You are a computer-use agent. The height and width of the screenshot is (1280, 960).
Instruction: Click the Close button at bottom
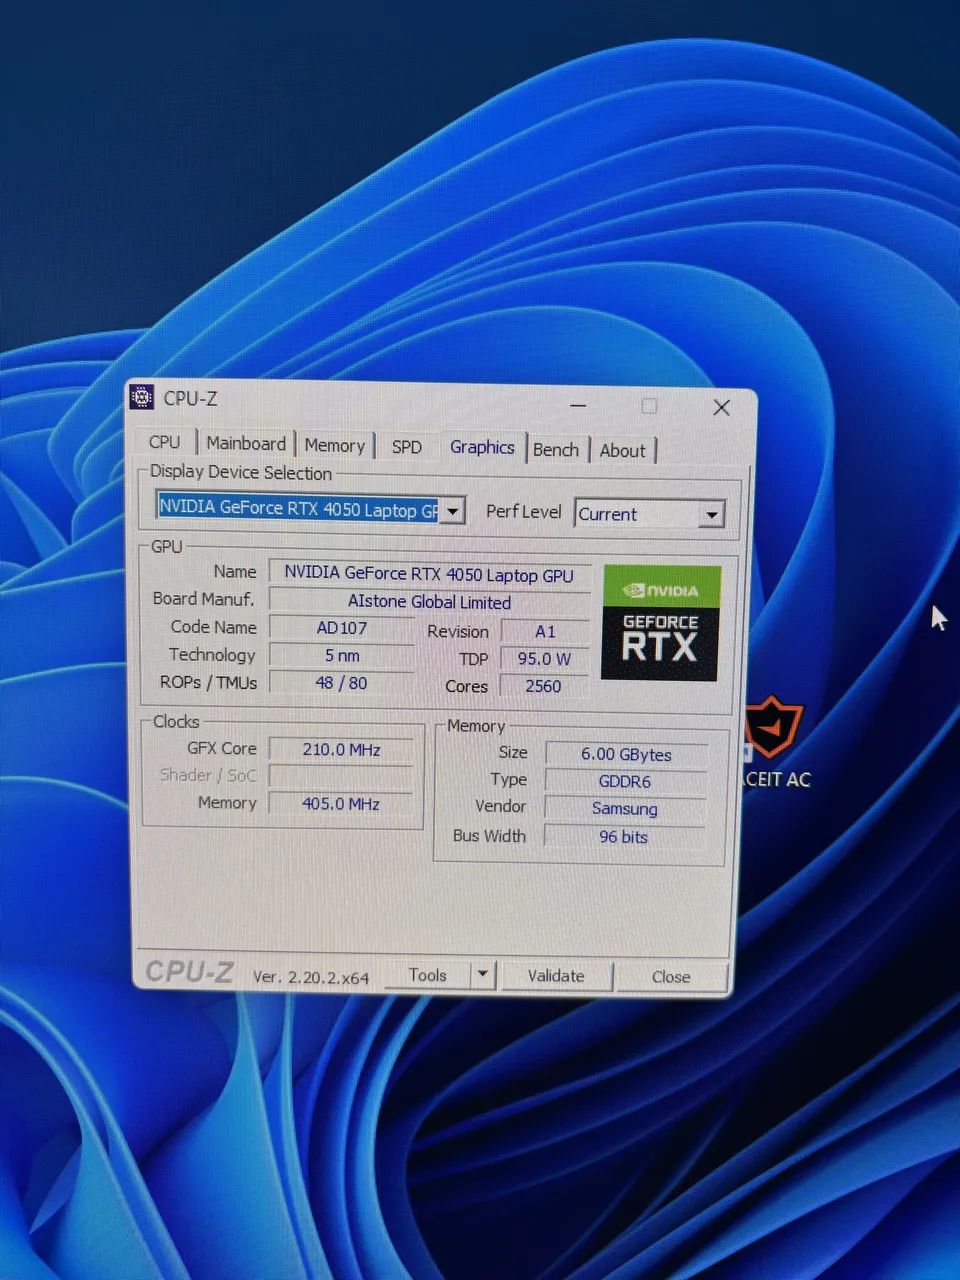tap(671, 977)
